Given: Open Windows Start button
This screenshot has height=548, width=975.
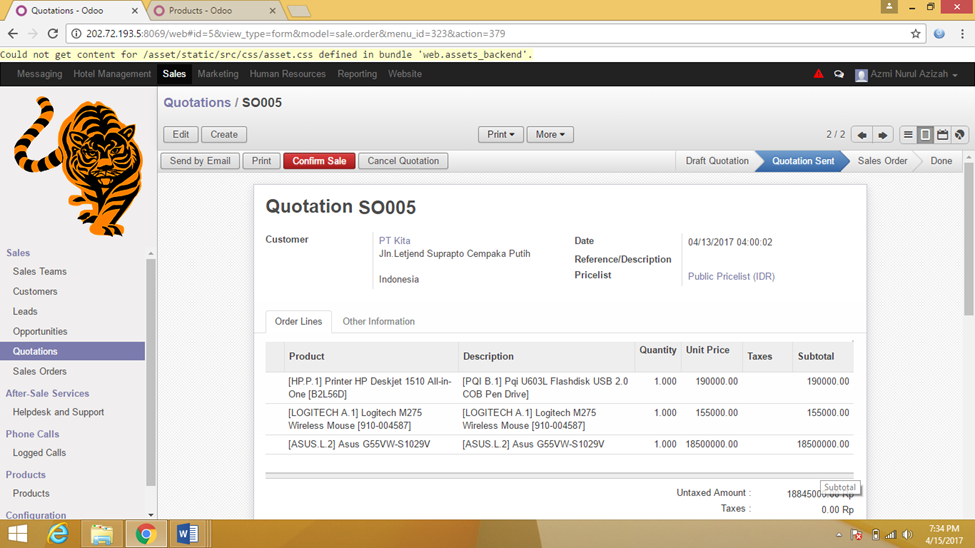Looking at the screenshot, I should 17,534.
